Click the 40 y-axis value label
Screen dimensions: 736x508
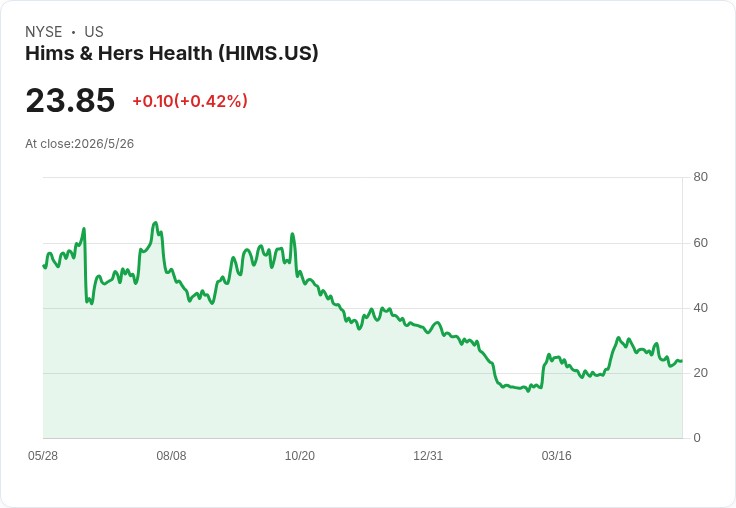coord(700,308)
